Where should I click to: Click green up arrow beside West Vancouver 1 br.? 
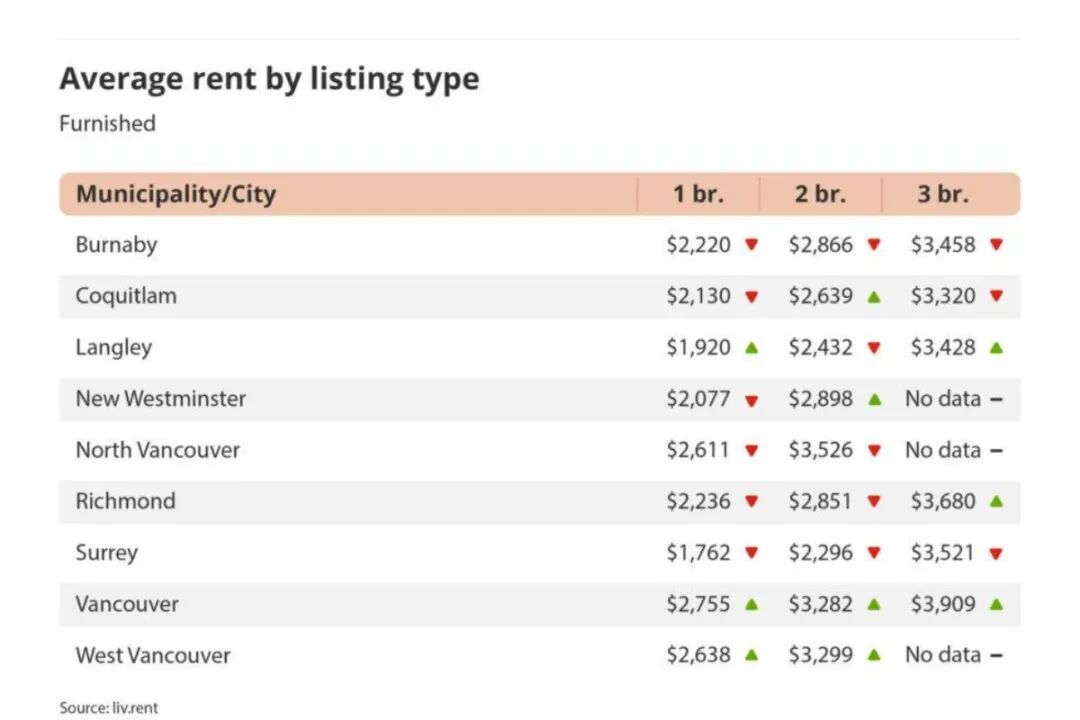752,655
